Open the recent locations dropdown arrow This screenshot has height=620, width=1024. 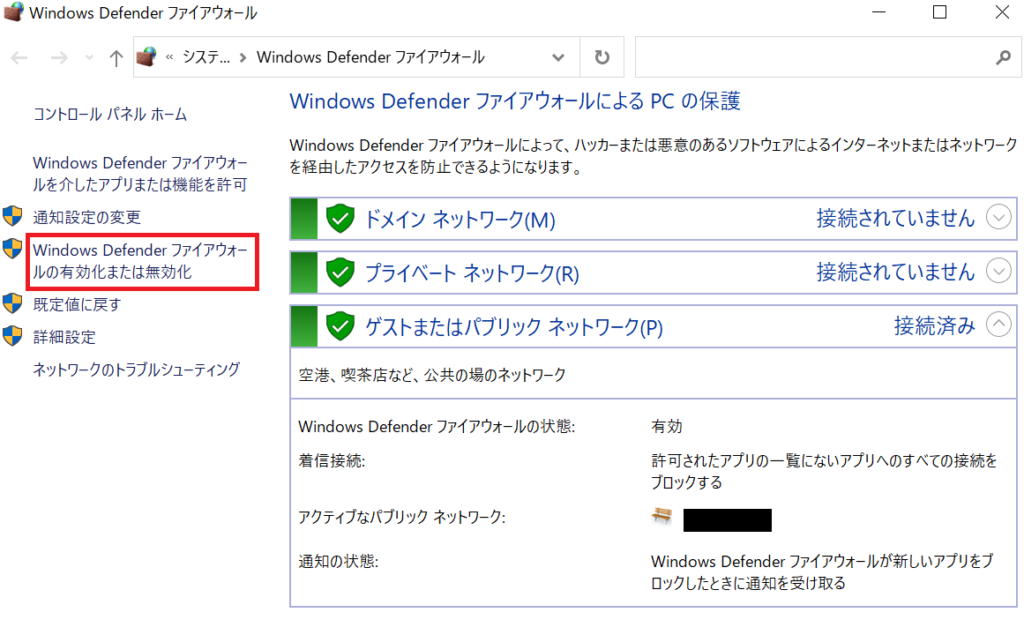coord(89,58)
